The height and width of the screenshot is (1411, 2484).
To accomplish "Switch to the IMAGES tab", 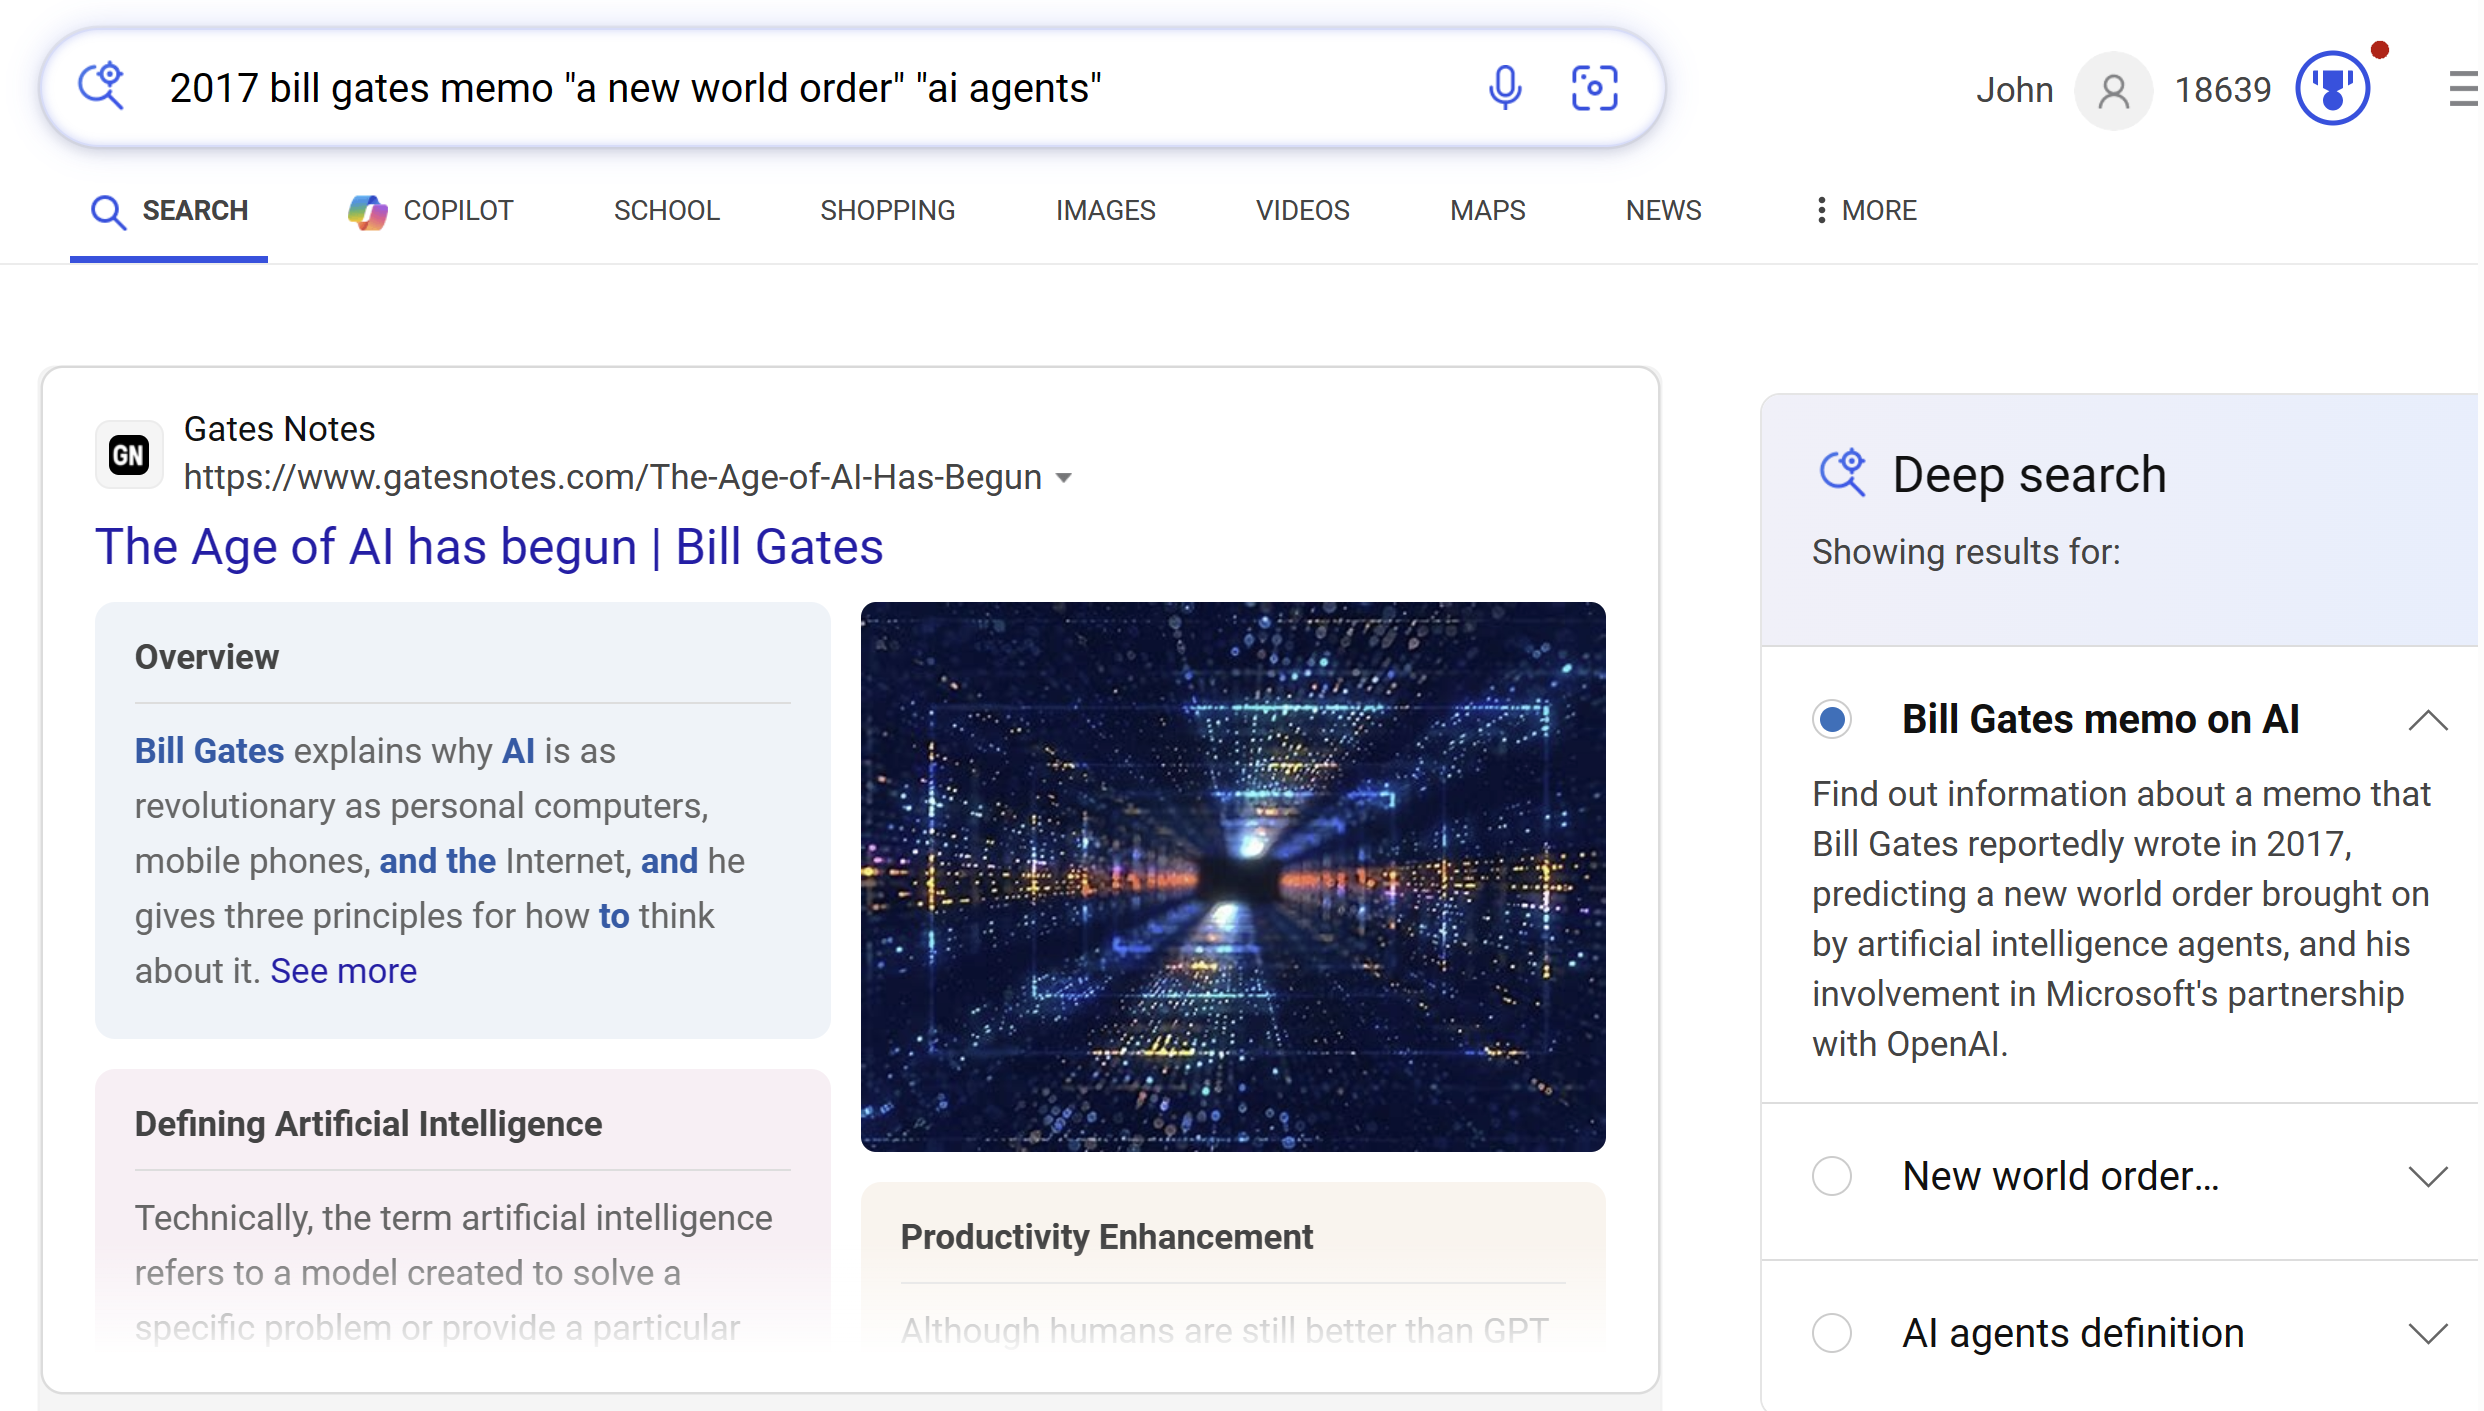I will point(1106,211).
